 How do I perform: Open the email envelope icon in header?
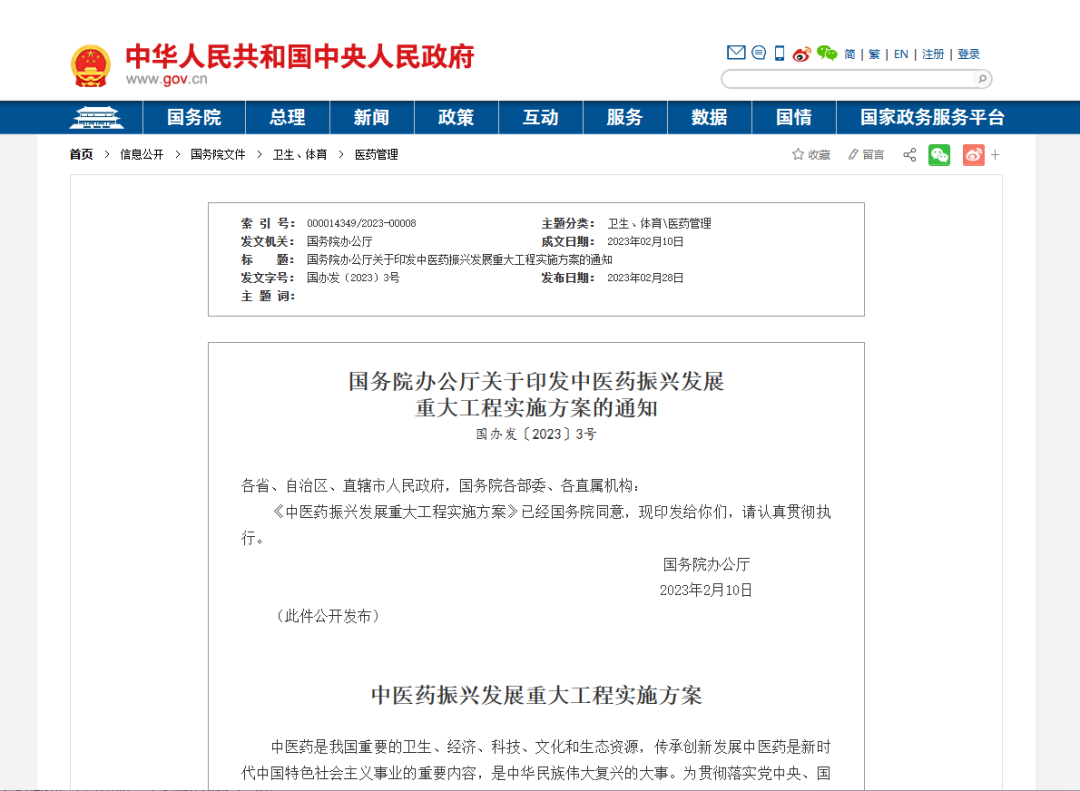point(736,52)
